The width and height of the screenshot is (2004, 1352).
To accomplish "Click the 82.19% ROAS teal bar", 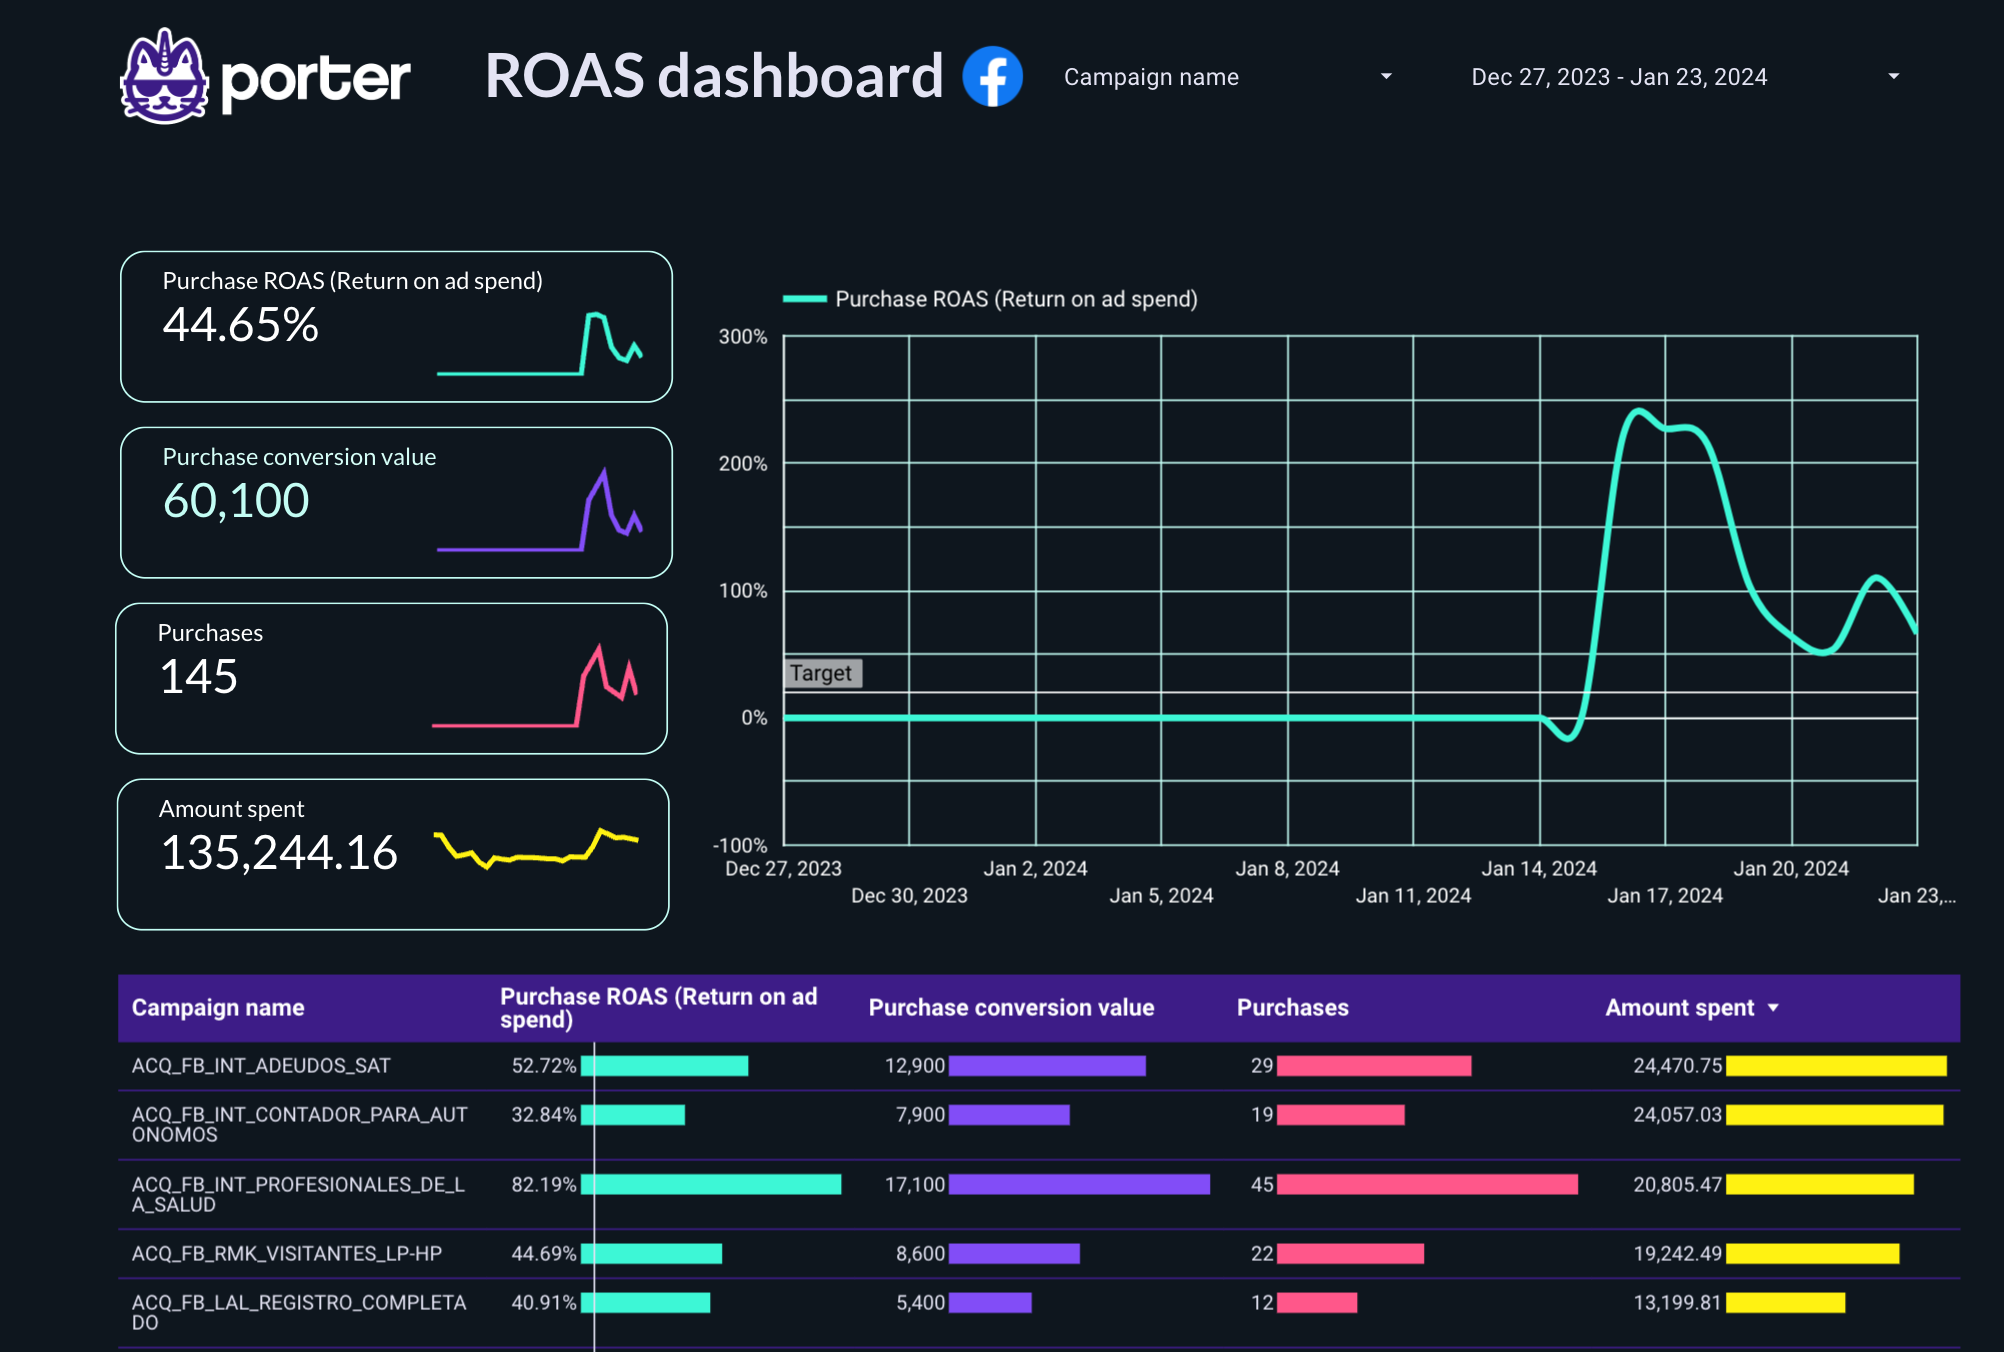I will click(x=711, y=1185).
